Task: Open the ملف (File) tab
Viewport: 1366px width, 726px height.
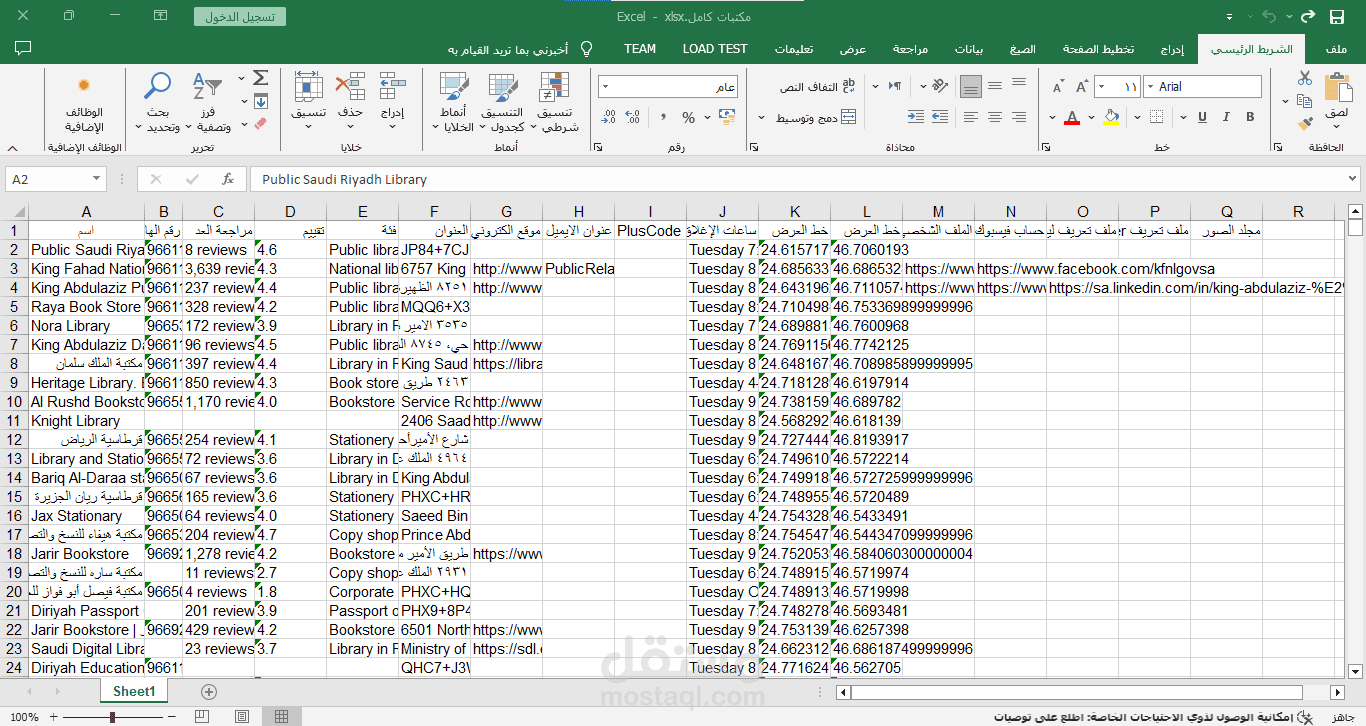Action: coord(1335,49)
